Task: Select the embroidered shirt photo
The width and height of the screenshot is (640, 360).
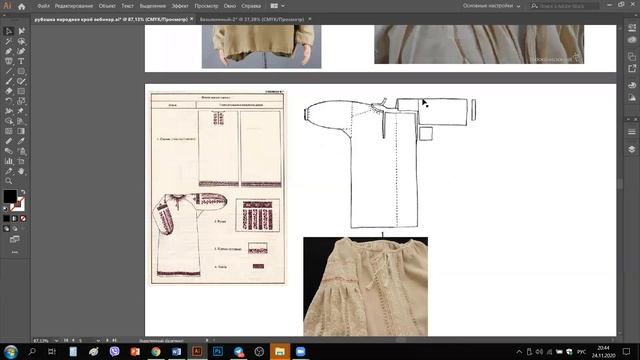Action: coord(365,286)
